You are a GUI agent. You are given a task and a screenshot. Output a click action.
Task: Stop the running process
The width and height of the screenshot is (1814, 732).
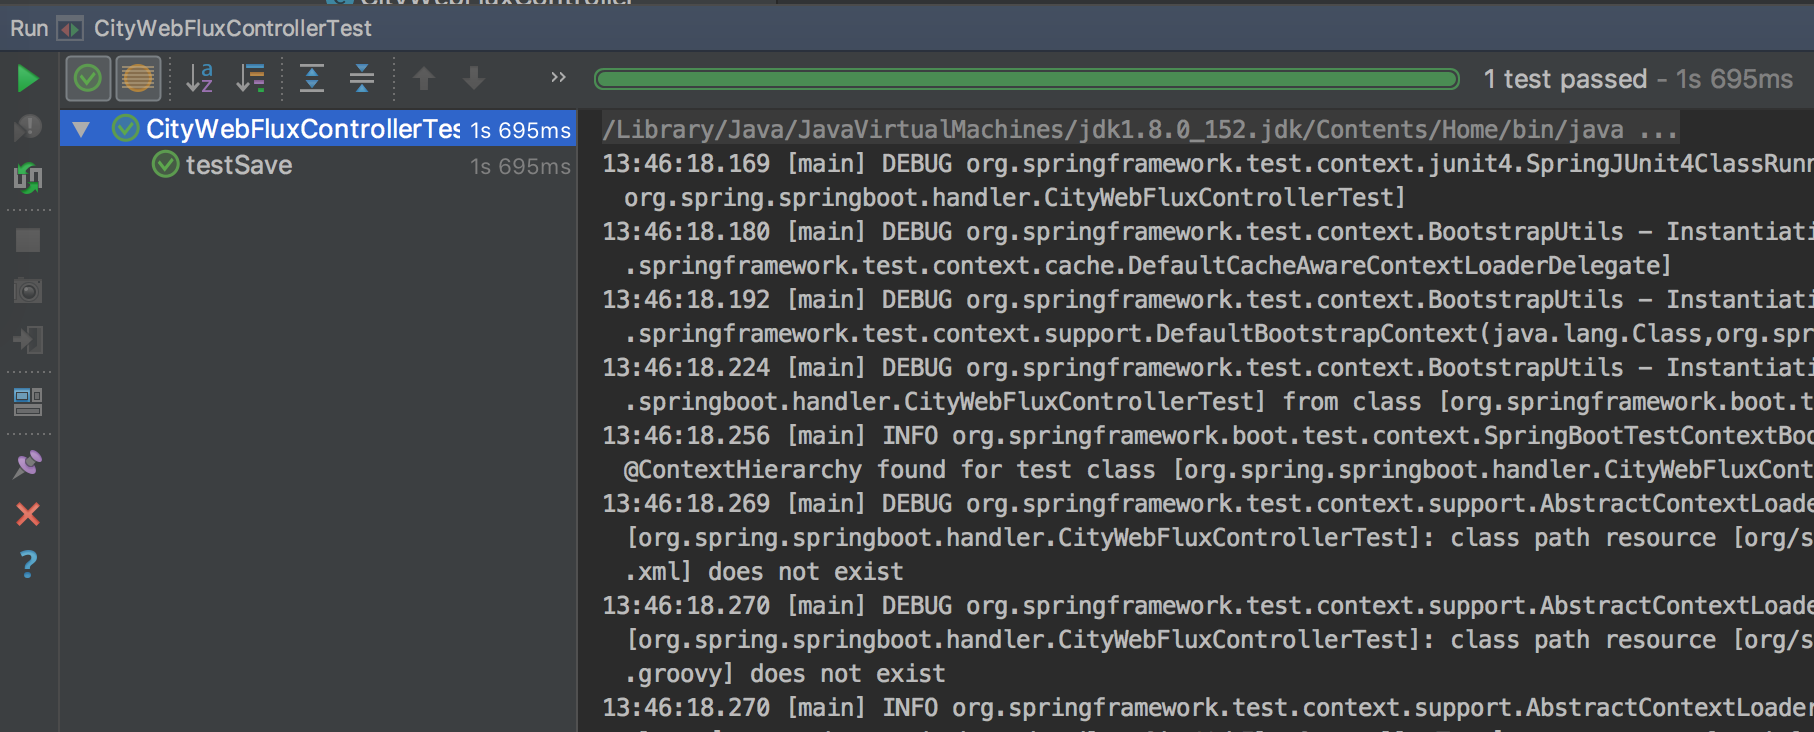point(28,240)
